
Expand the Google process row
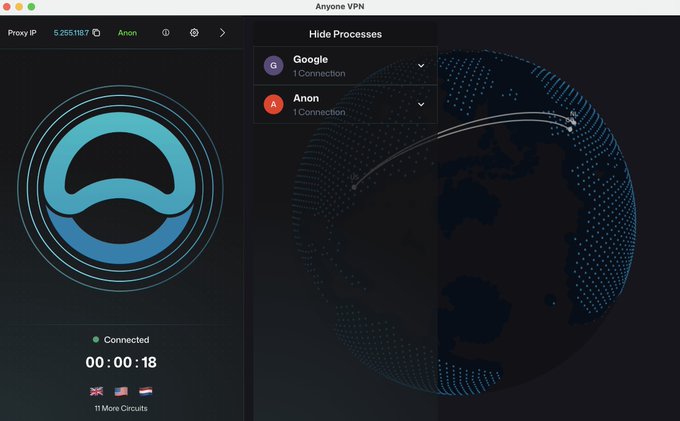tap(421, 66)
